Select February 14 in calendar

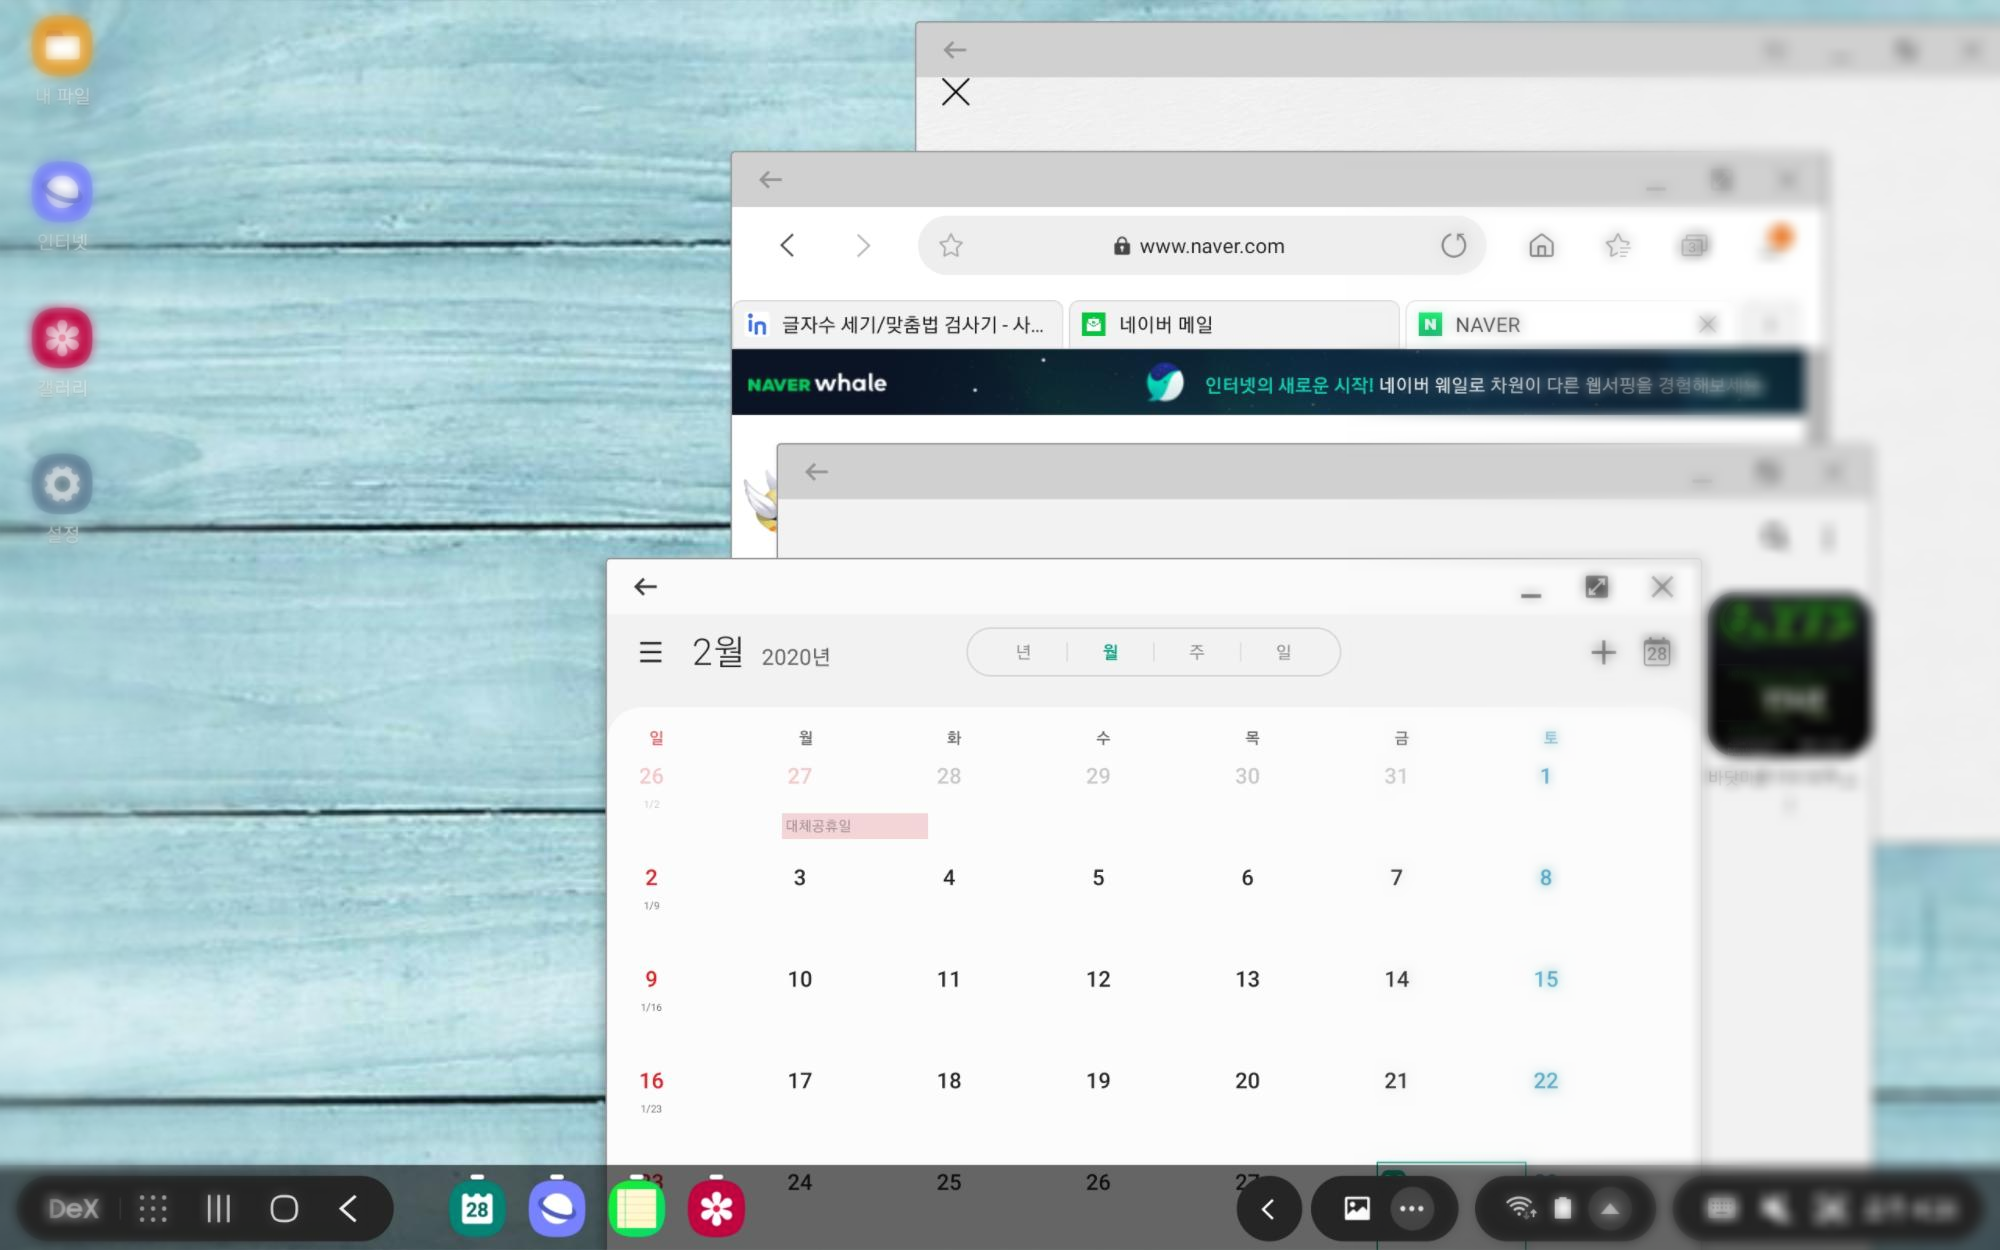1396,980
